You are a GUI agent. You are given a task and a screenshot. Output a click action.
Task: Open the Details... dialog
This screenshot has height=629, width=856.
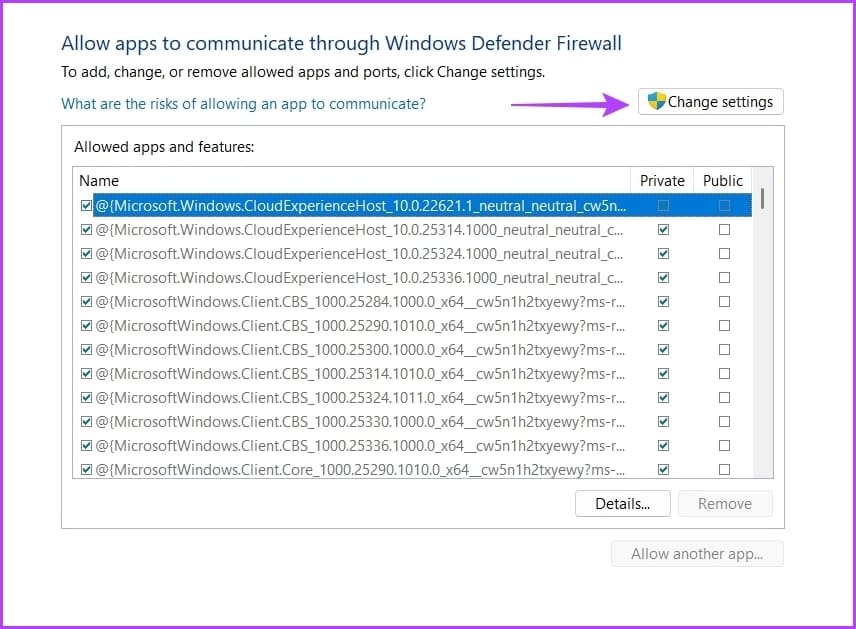coord(622,503)
